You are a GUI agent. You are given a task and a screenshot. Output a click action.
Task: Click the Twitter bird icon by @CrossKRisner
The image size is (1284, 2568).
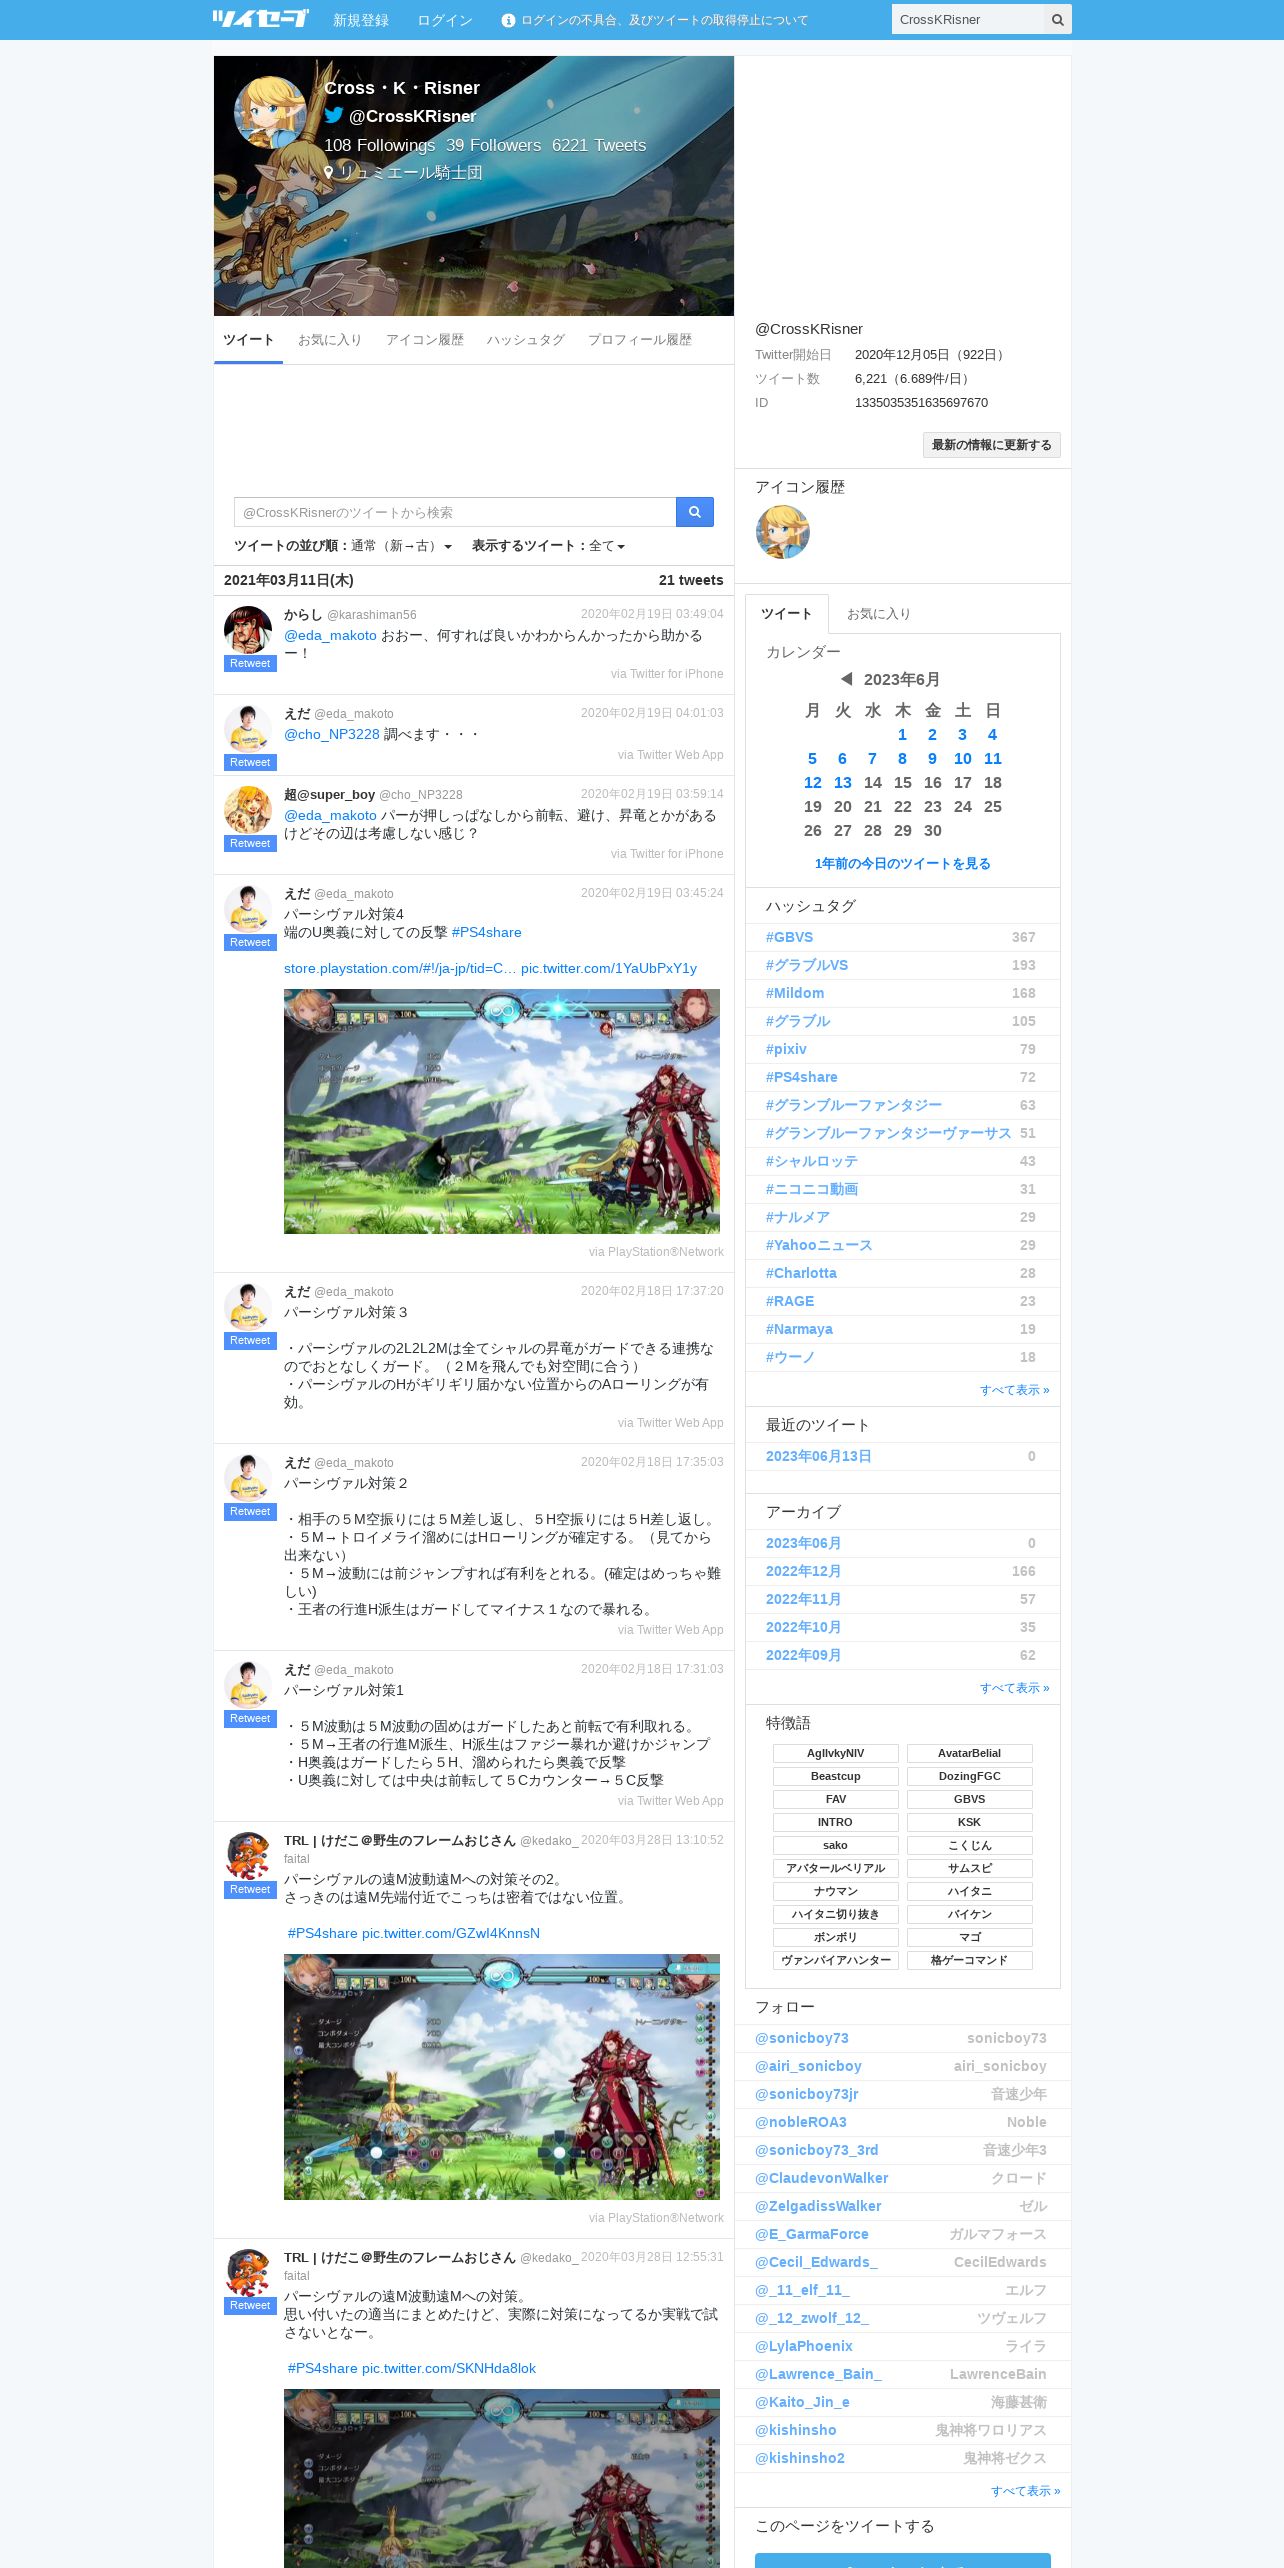tap(334, 115)
